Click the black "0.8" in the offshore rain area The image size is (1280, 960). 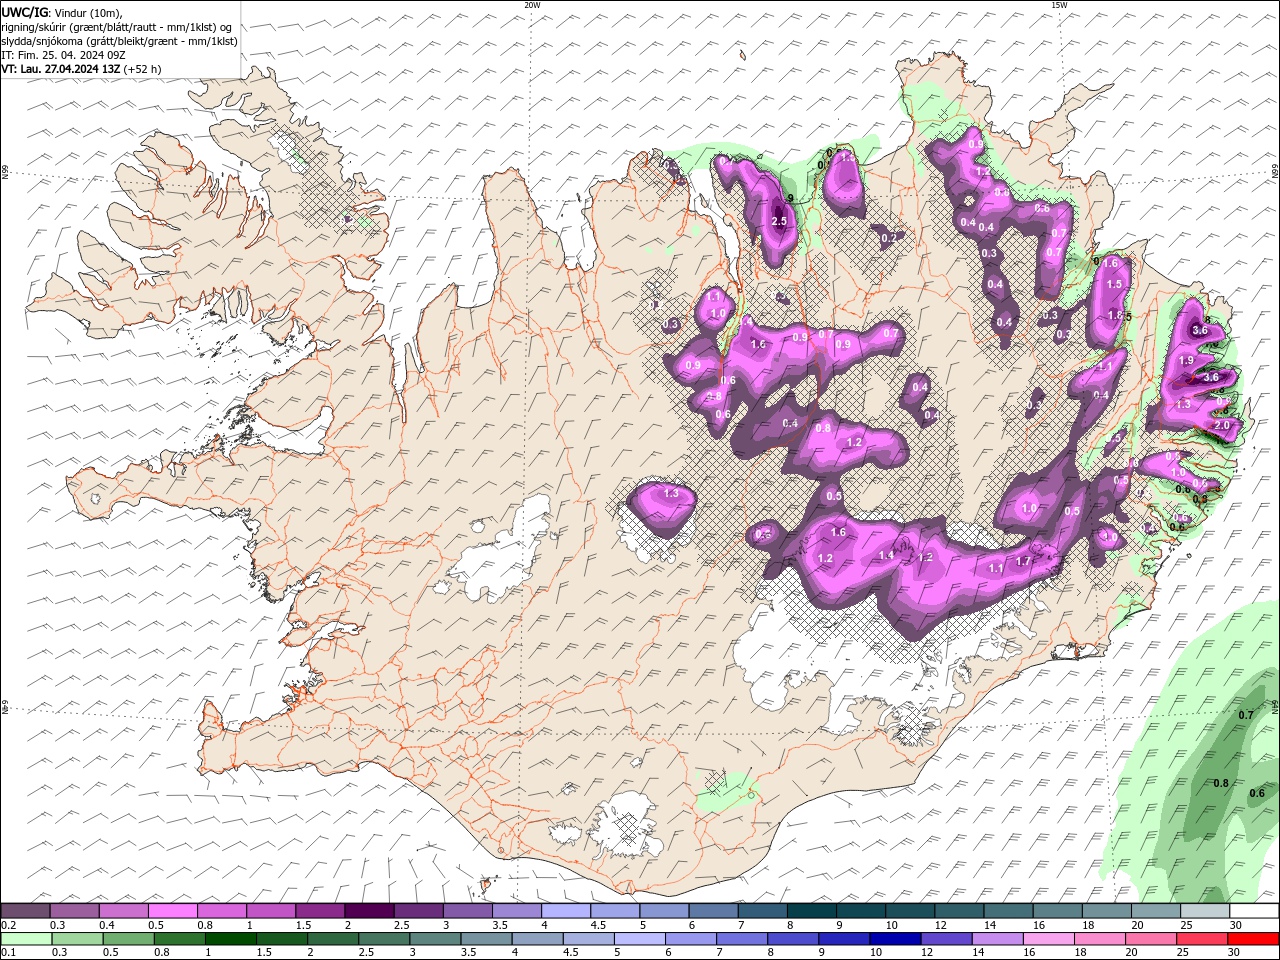[1220, 783]
